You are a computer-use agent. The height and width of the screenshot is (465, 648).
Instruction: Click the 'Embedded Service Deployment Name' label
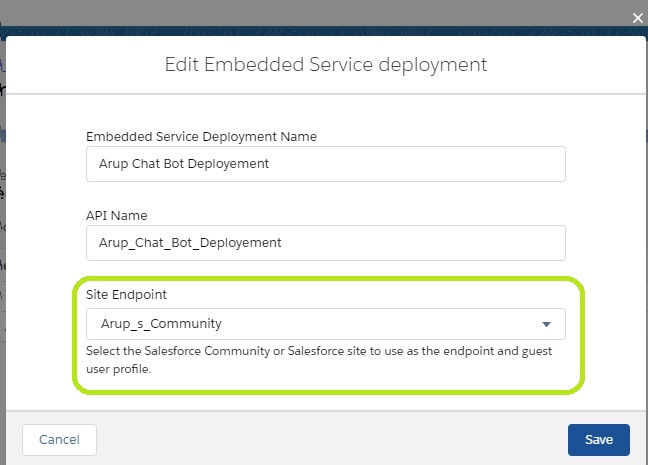click(201, 136)
